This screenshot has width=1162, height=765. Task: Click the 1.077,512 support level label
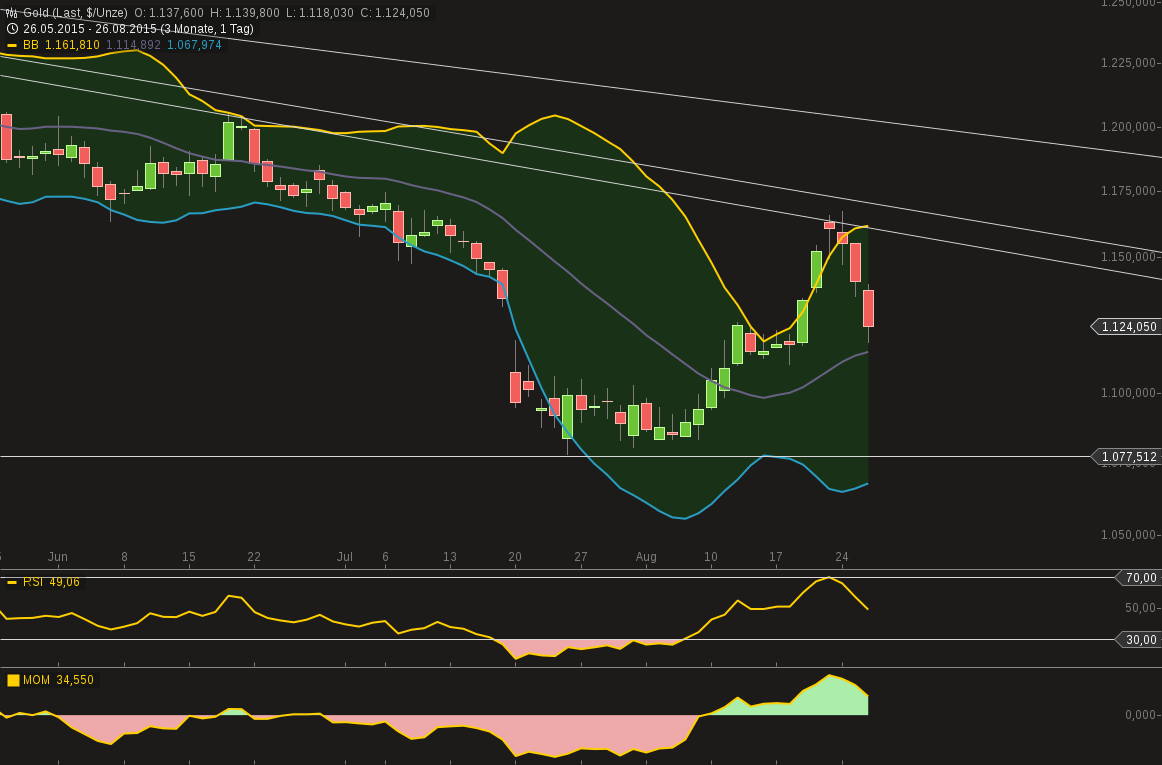(1131, 457)
